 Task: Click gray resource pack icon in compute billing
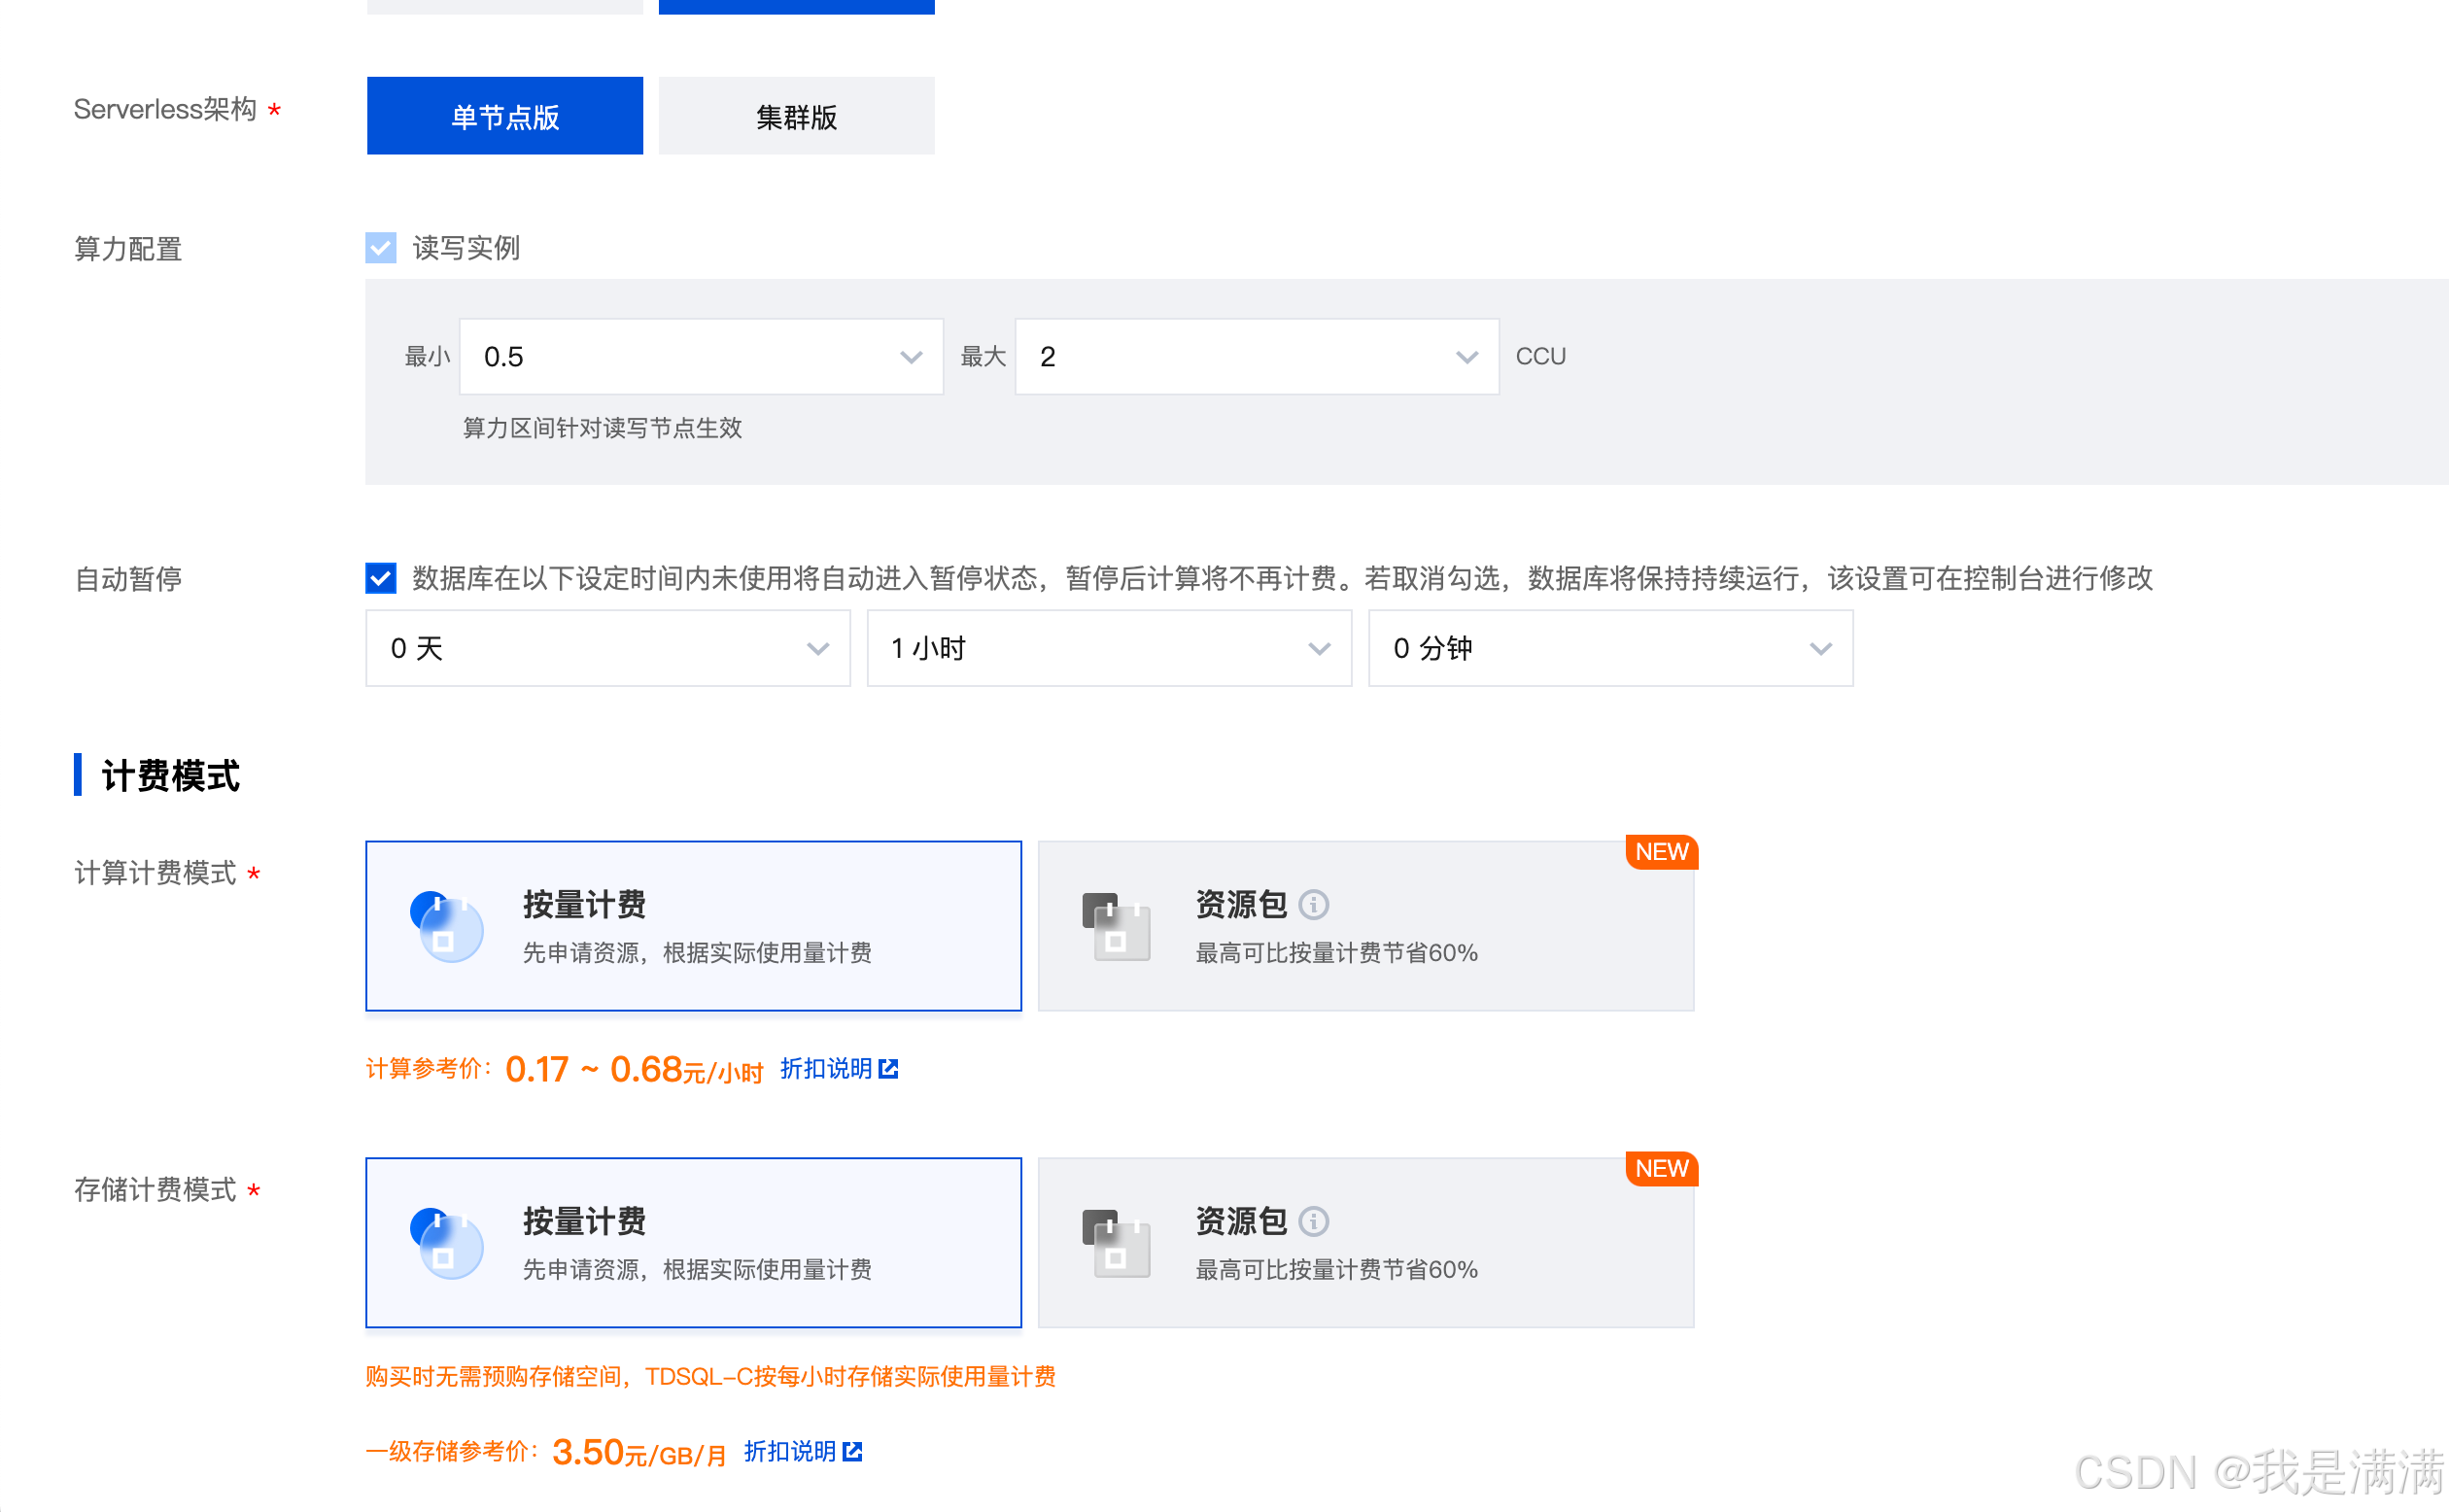tap(1116, 926)
